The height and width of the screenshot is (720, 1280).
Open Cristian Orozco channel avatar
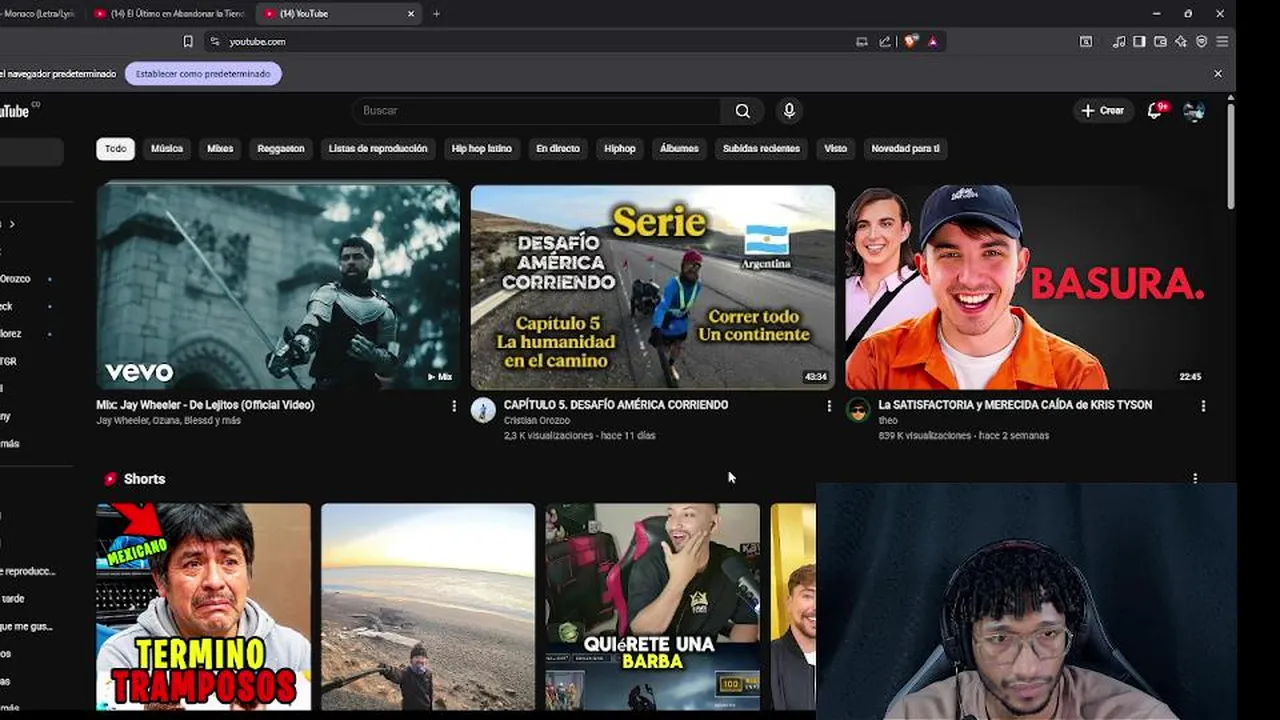[483, 410]
